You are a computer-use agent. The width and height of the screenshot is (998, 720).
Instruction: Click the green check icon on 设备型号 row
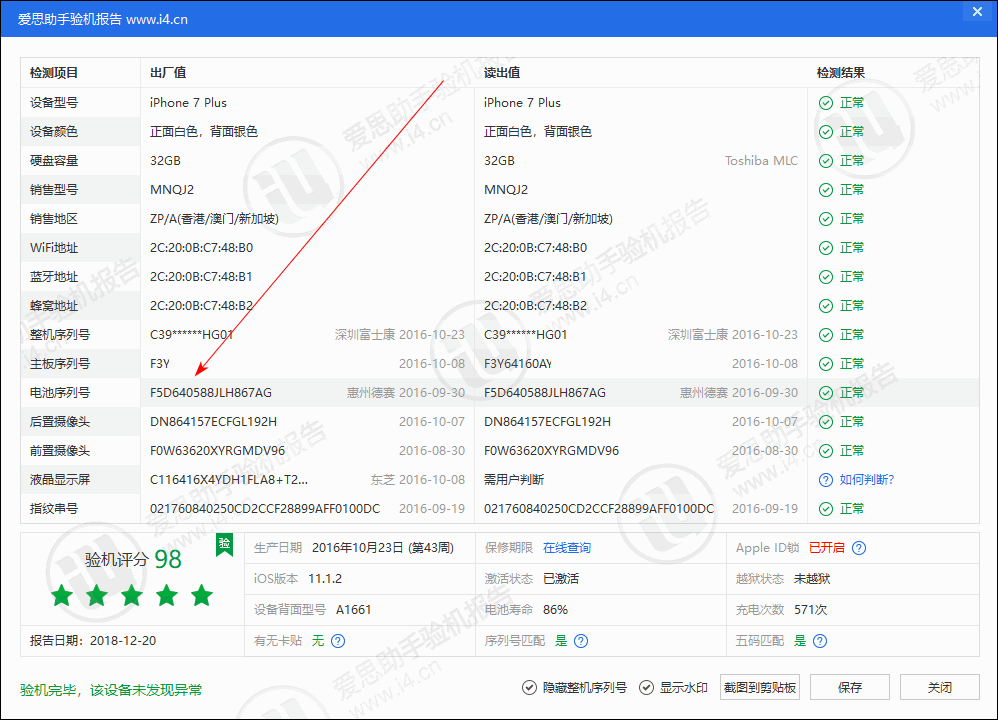(826, 102)
